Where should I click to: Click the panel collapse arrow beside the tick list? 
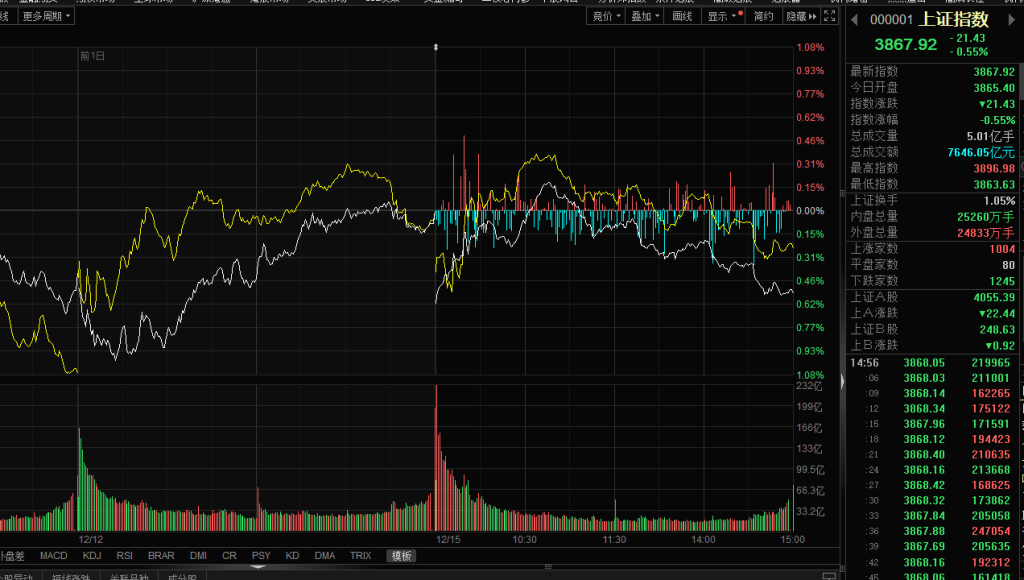842,381
